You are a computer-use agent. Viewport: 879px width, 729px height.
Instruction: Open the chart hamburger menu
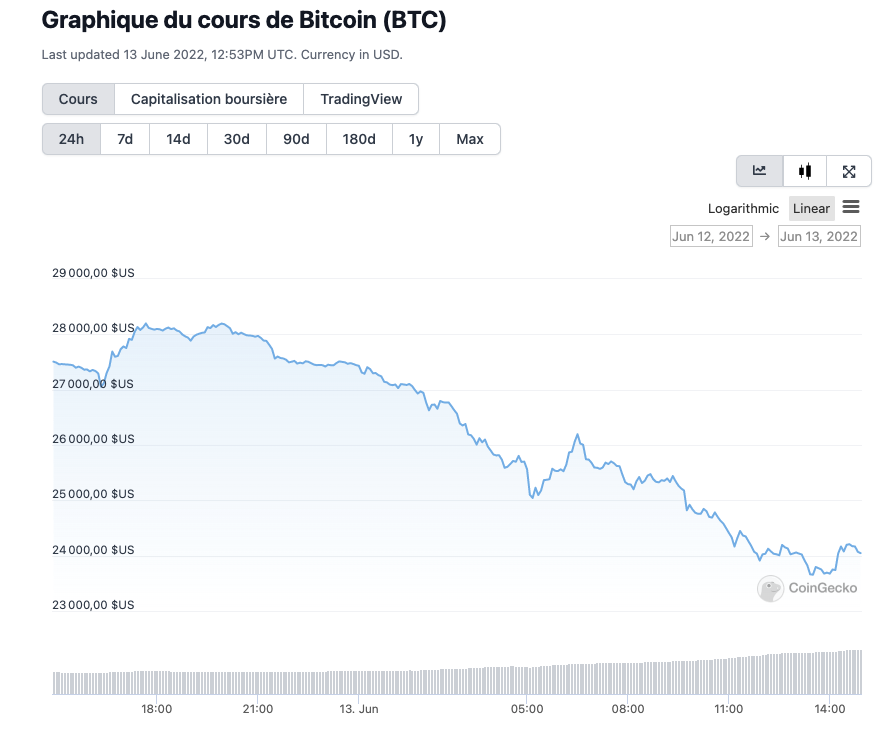point(851,207)
